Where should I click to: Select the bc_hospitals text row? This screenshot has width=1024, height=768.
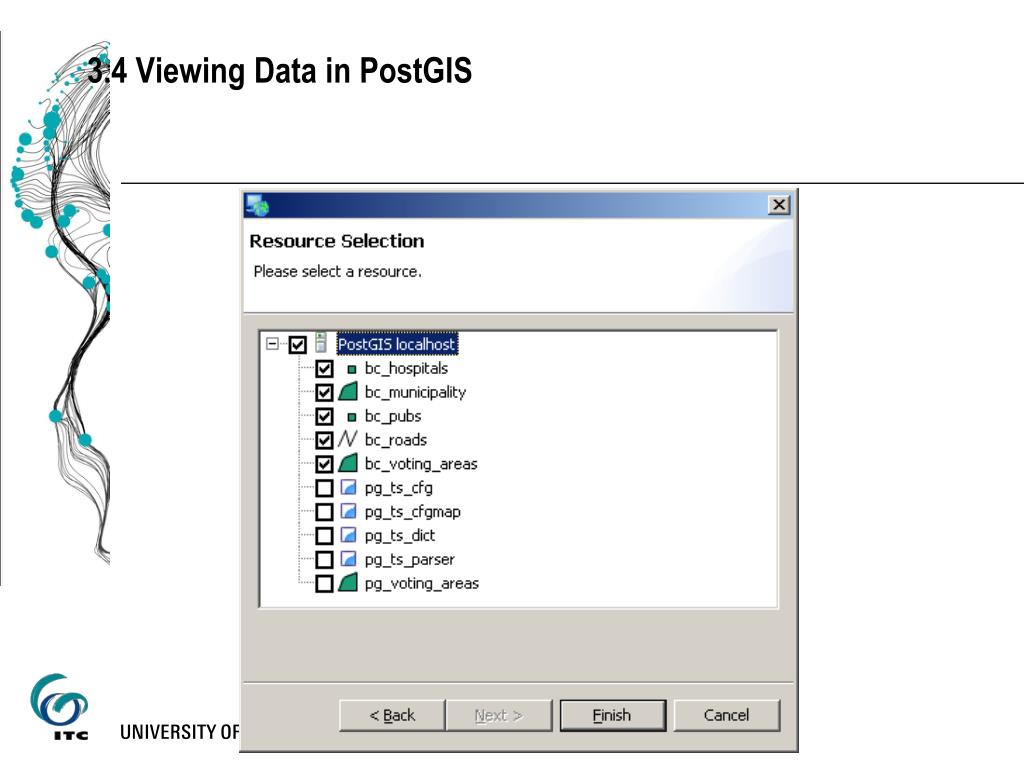406,368
